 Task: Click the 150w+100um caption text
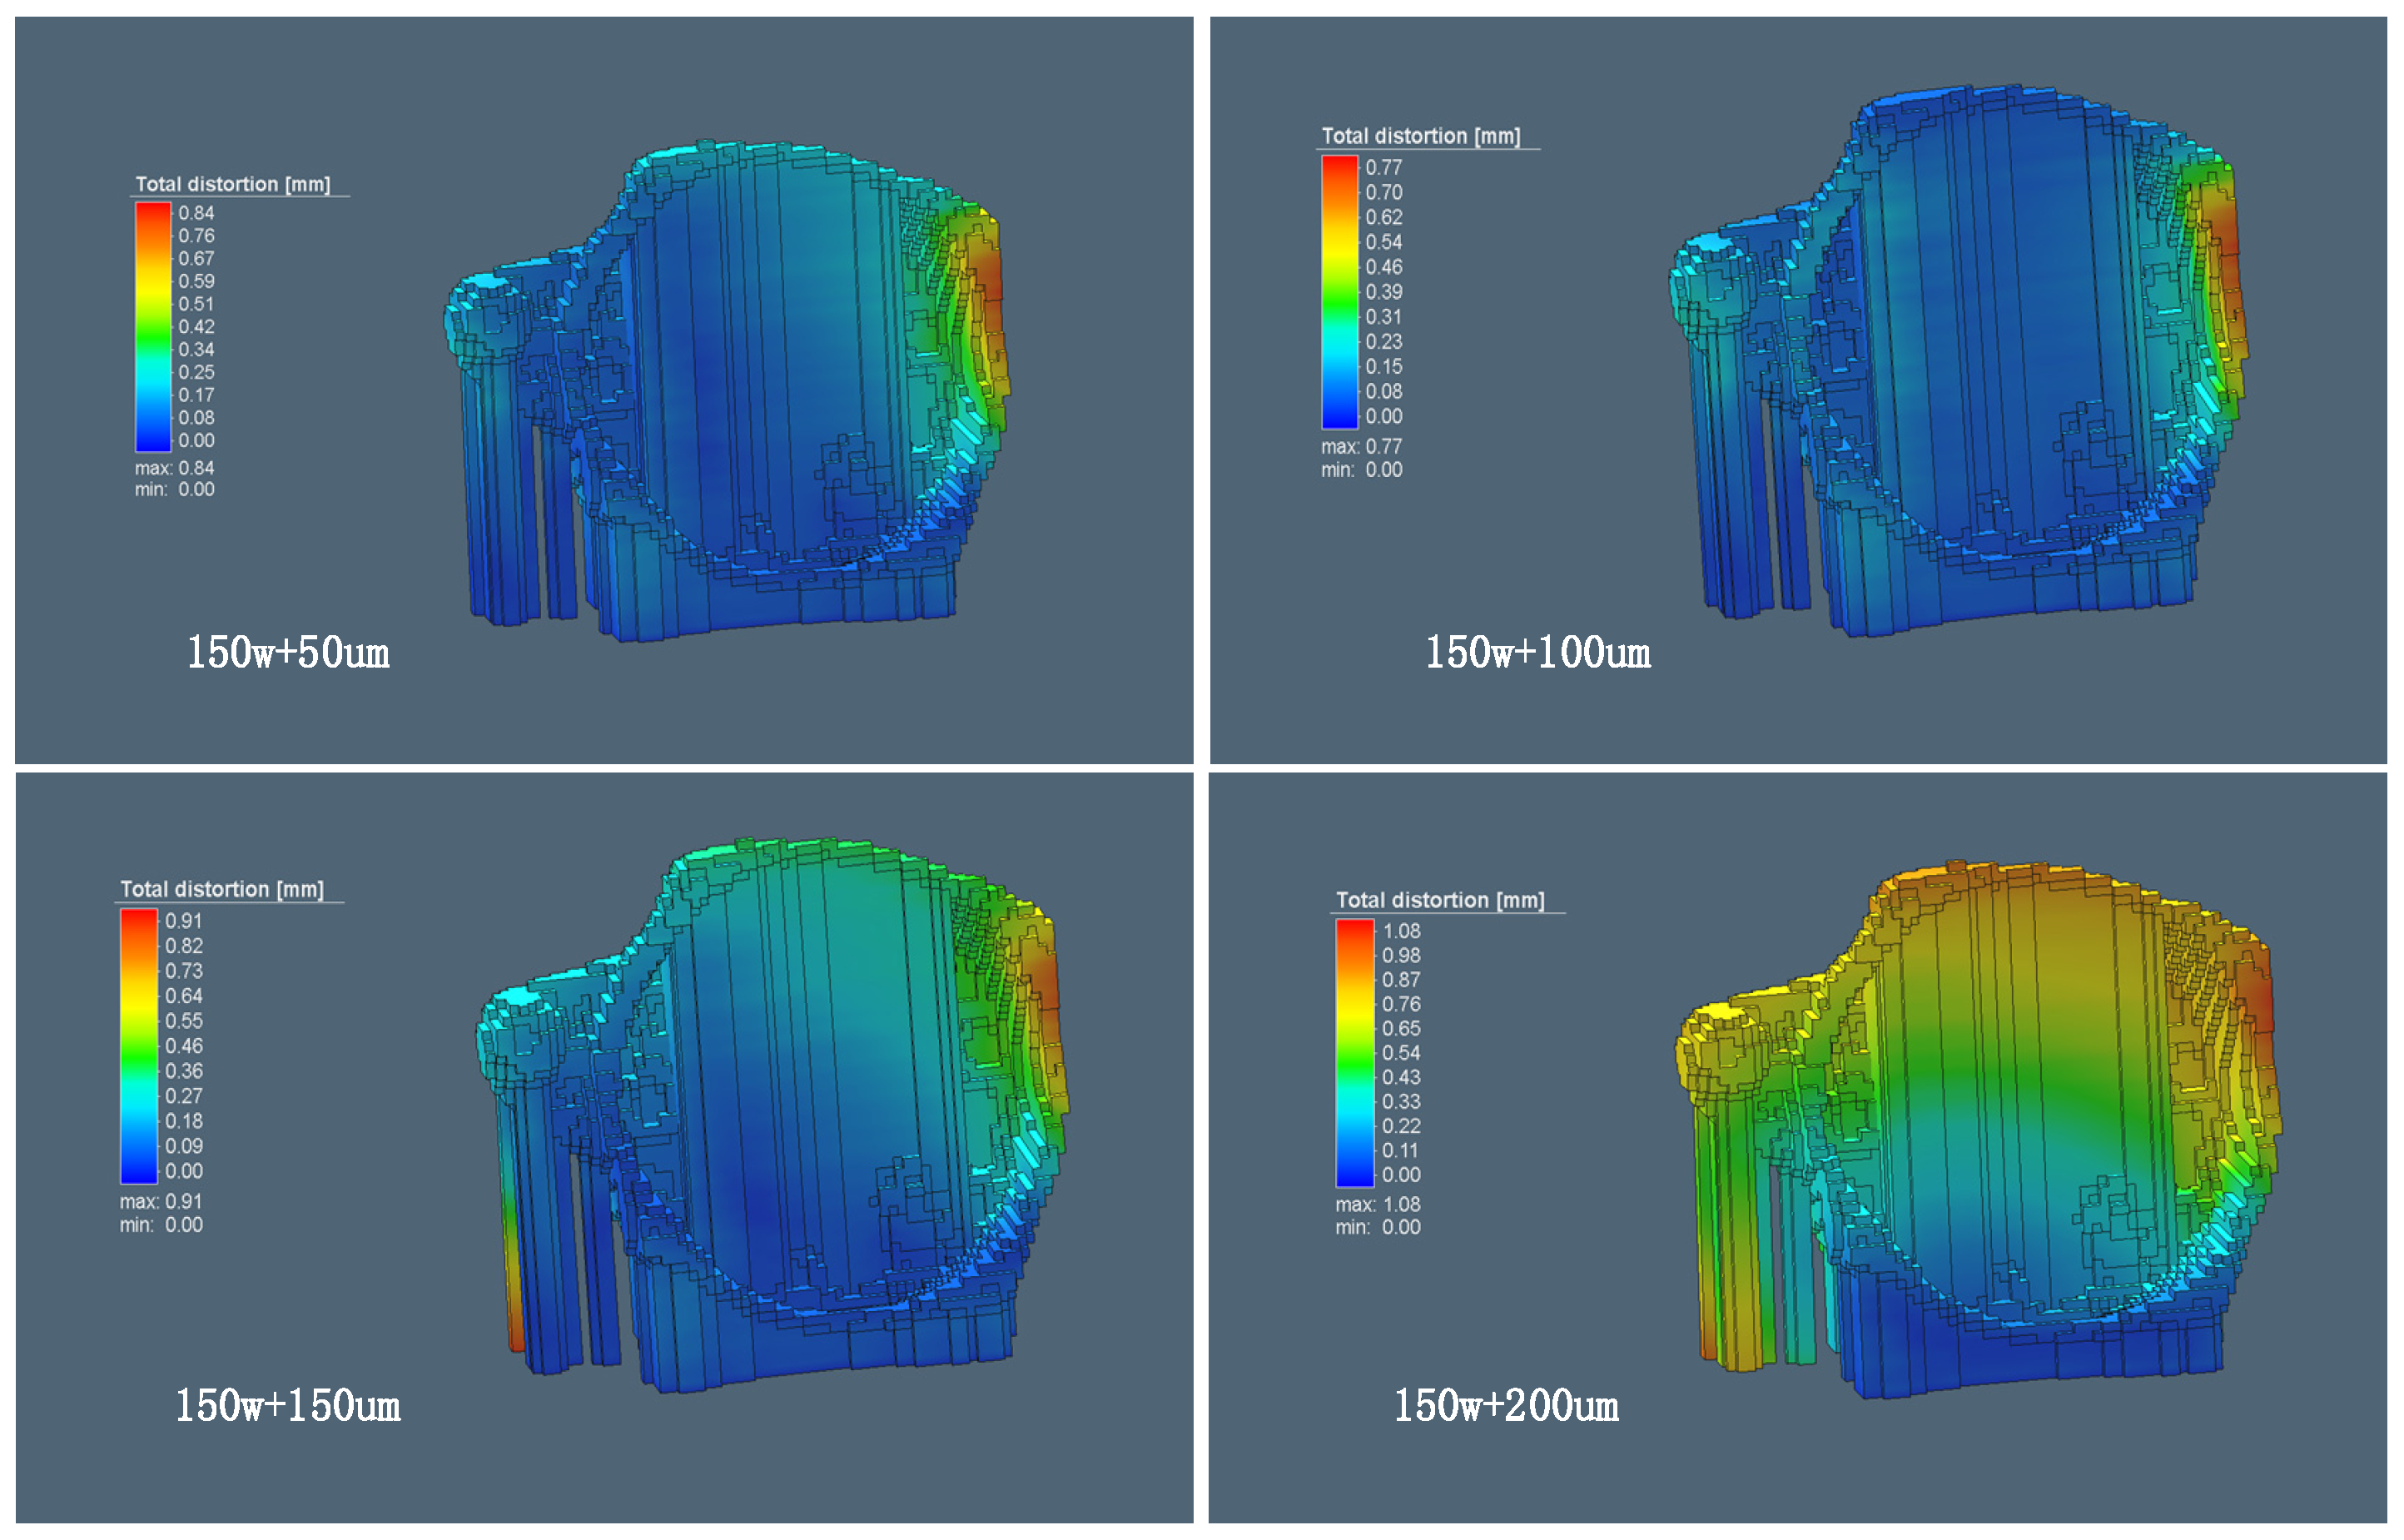pos(1537,653)
